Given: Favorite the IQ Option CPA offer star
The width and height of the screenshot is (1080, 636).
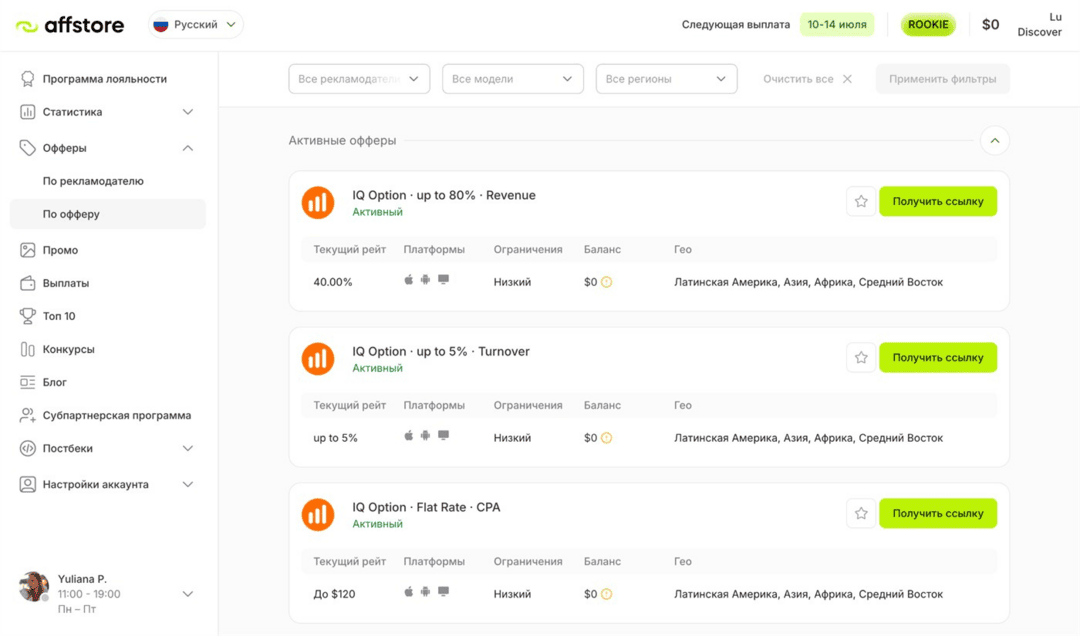Looking at the screenshot, I should pyautogui.click(x=861, y=513).
